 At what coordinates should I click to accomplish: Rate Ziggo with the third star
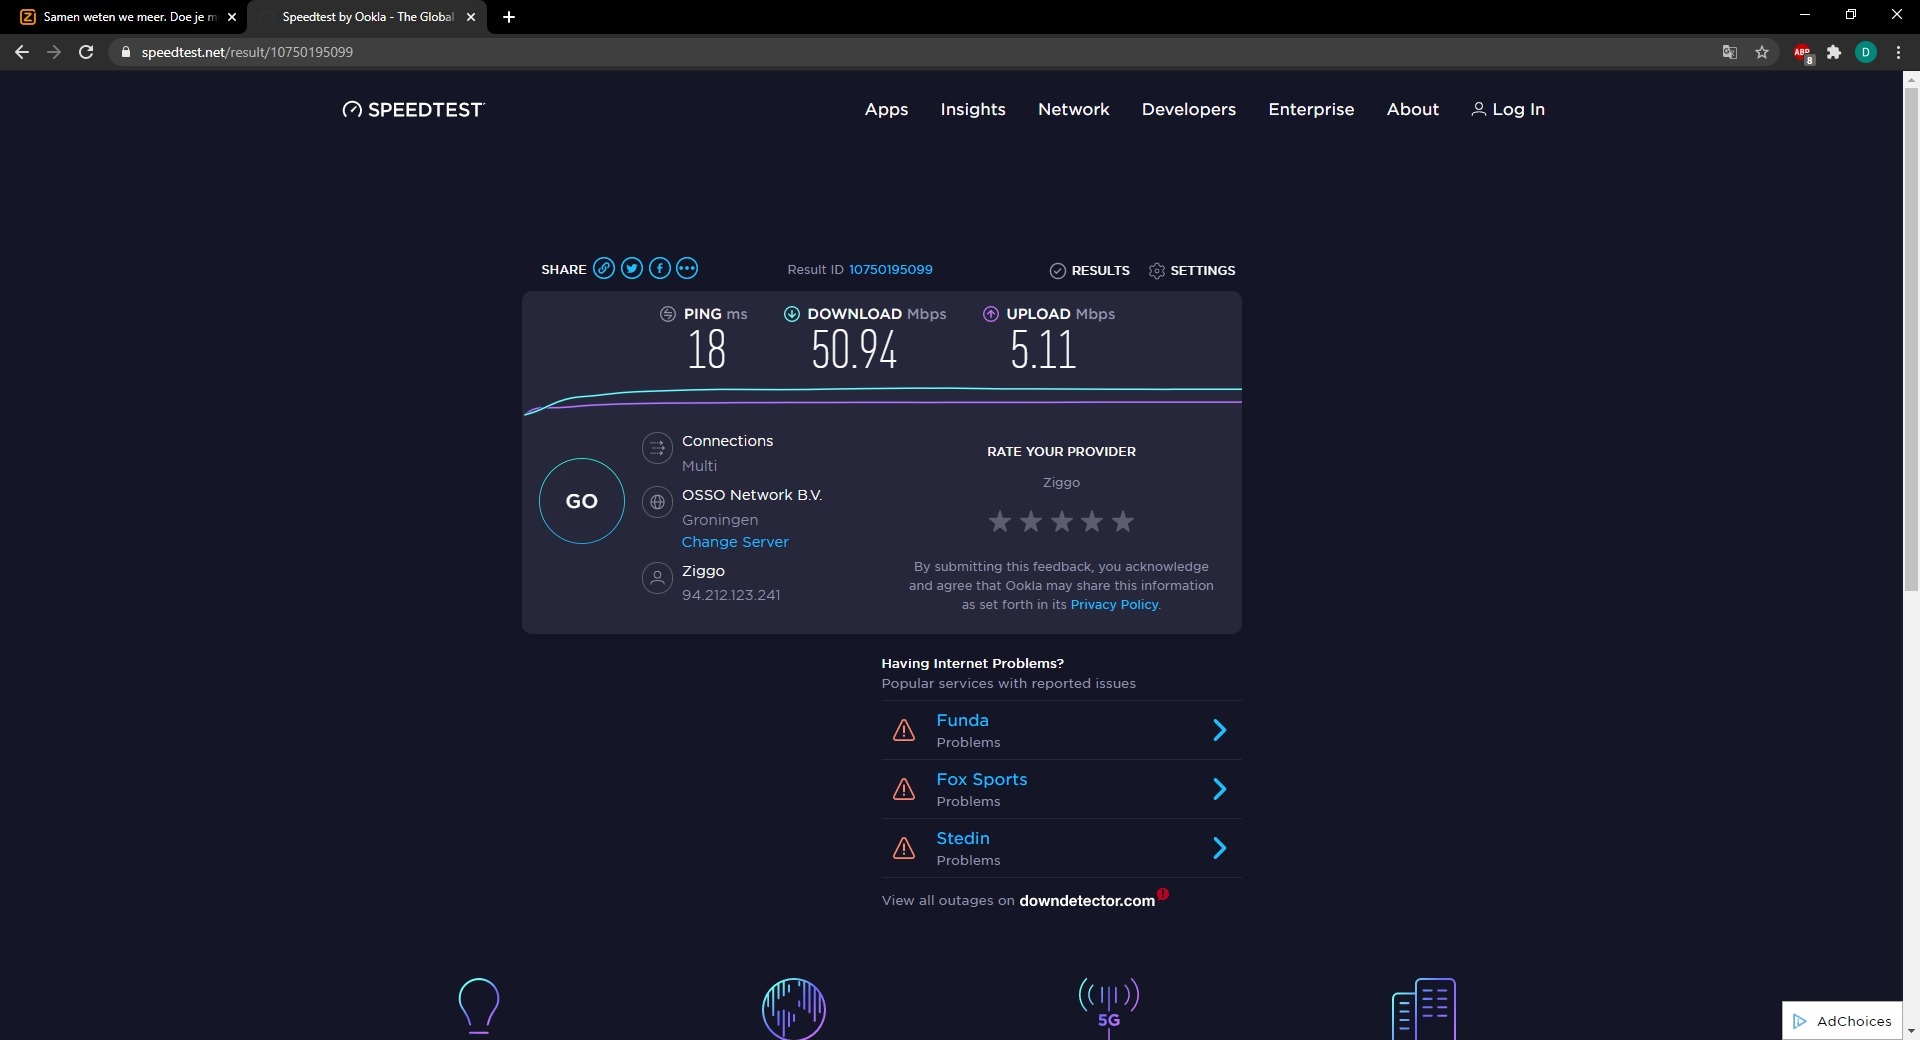coord(1061,521)
